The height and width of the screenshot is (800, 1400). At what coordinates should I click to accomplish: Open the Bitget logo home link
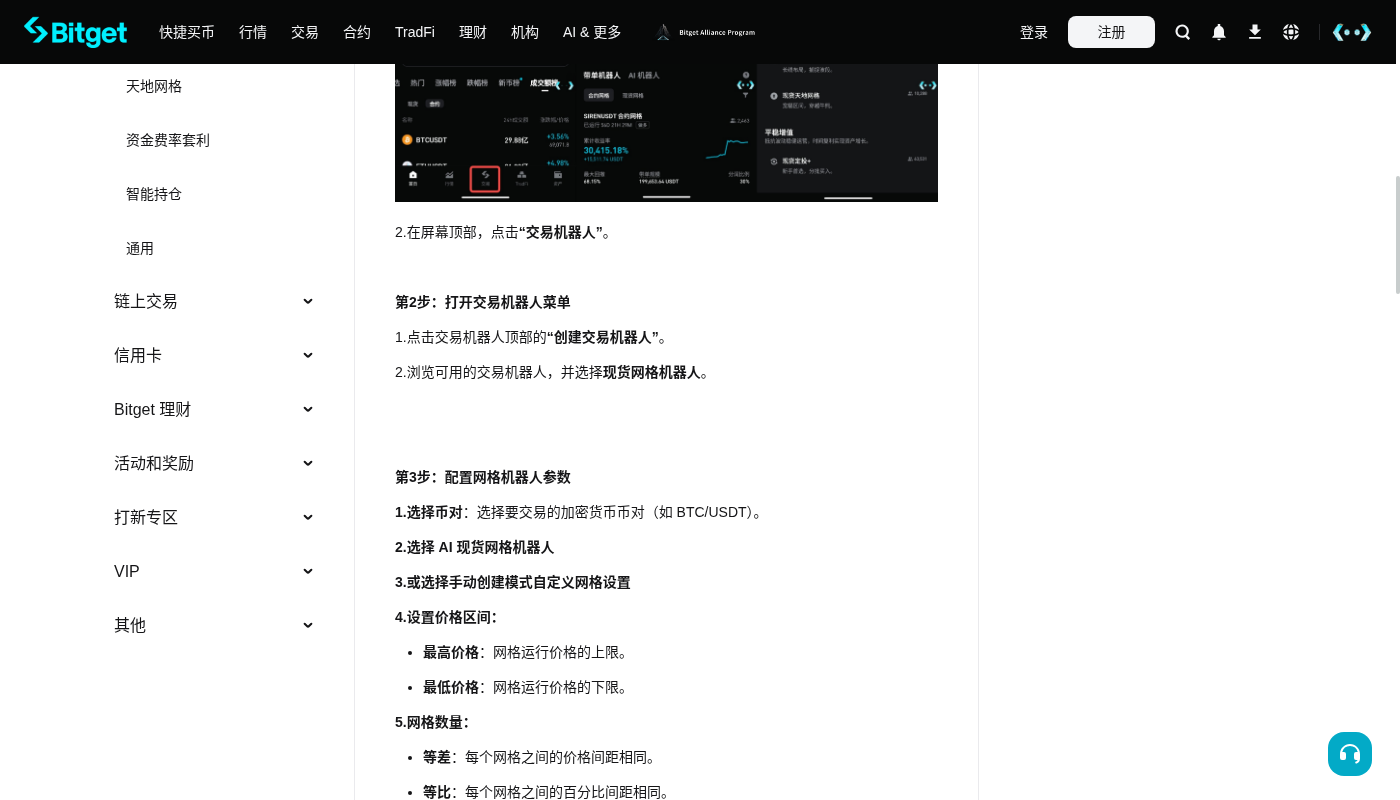click(76, 32)
